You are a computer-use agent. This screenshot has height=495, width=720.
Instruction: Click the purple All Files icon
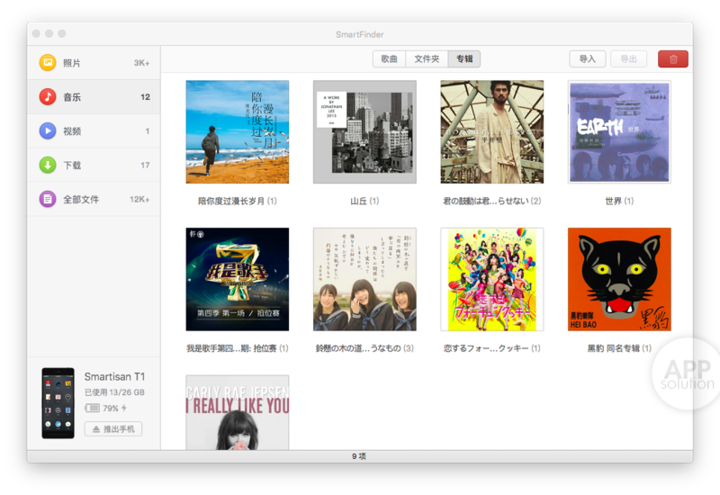pyautogui.click(x=47, y=199)
